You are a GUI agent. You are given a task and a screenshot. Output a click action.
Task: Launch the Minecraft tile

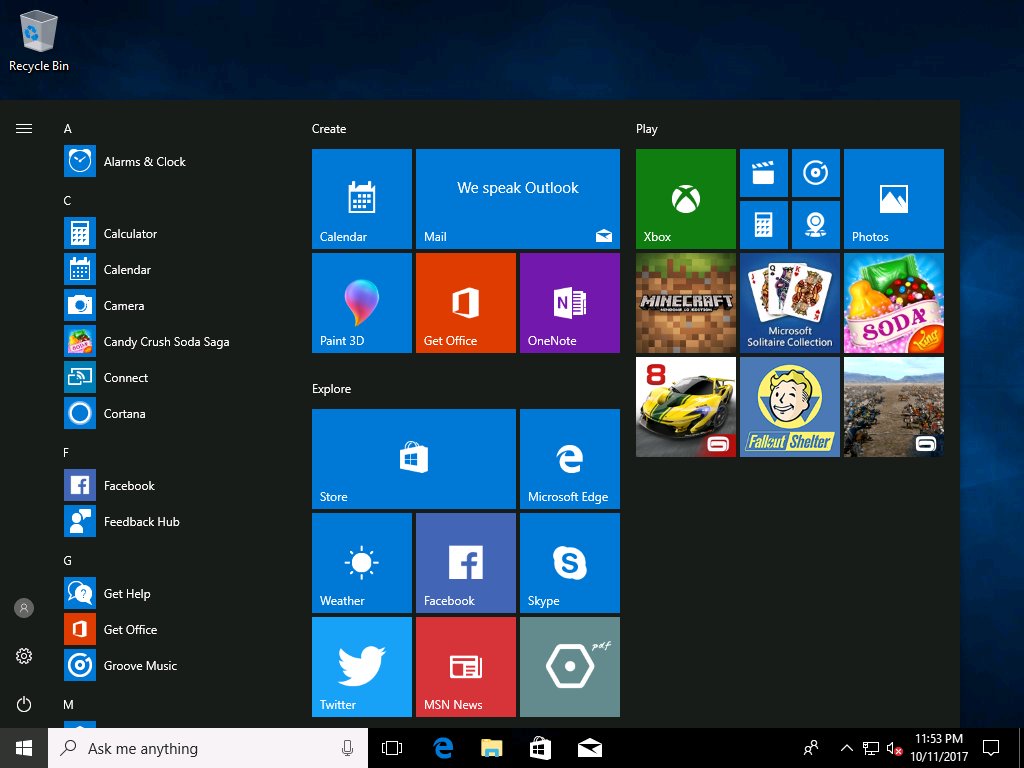686,303
